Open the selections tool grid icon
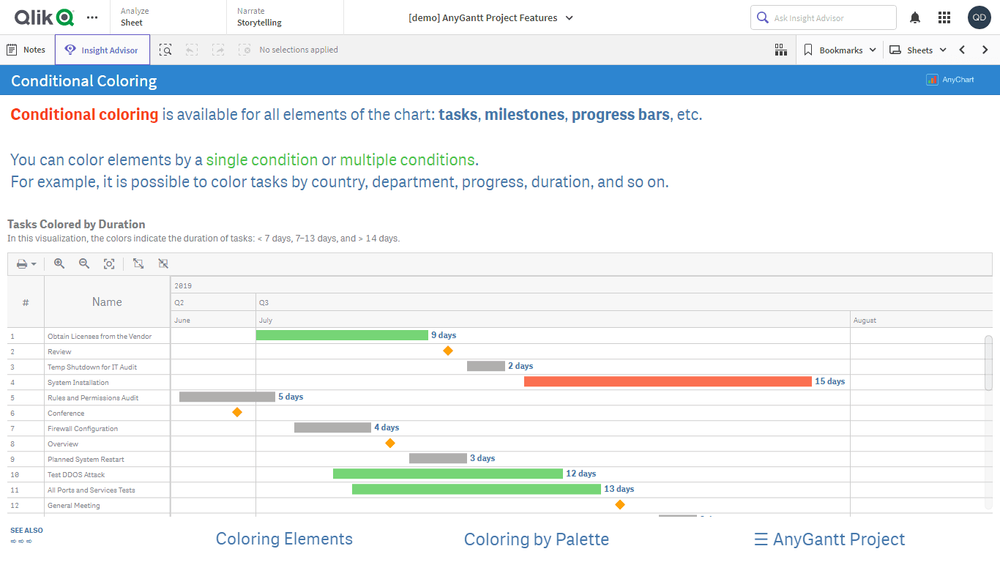This screenshot has height=562, width=1000. 781,50
